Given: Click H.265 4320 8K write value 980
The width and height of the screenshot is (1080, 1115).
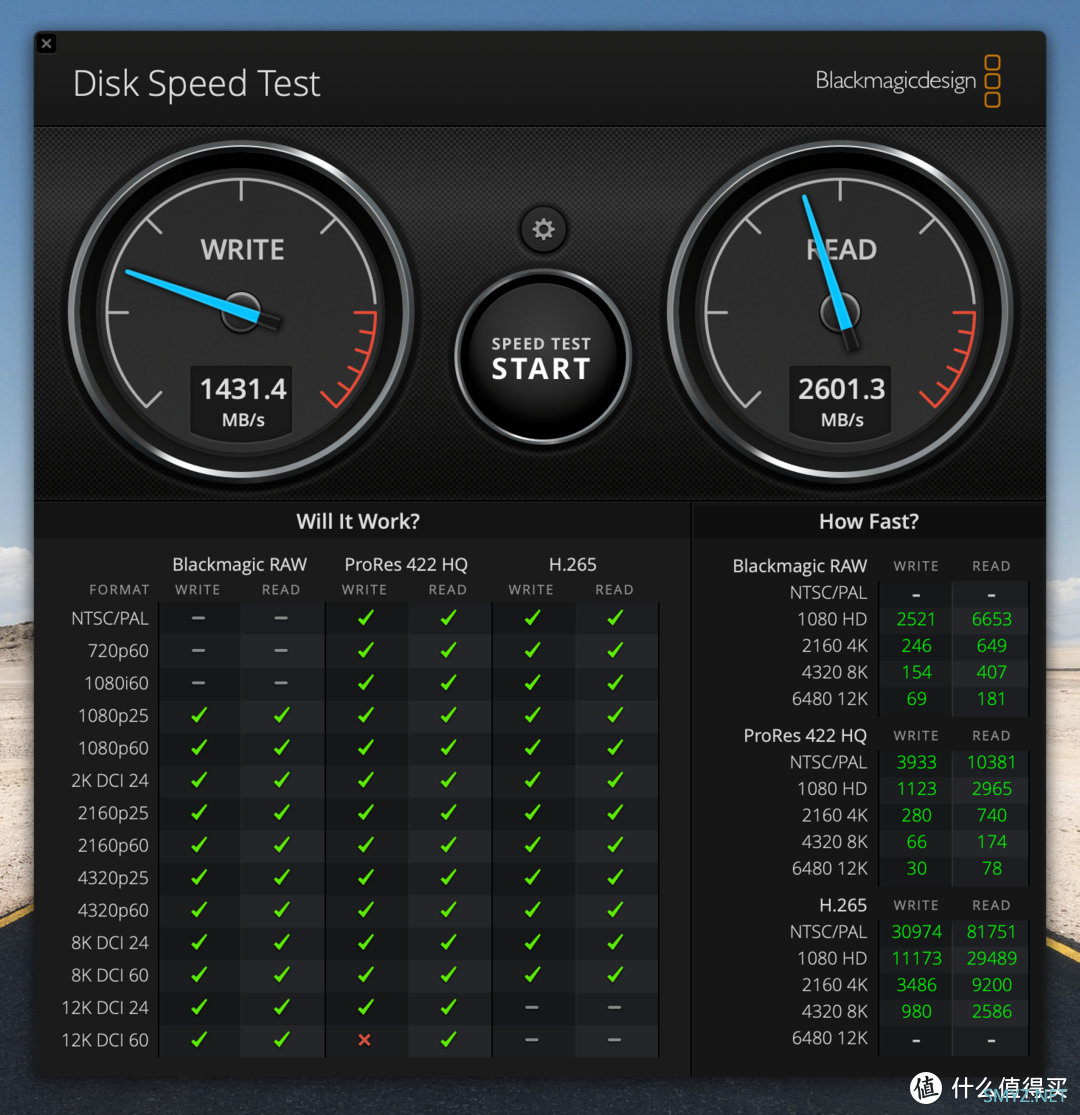Looking at the screenshot, I should click(916, 1011).
